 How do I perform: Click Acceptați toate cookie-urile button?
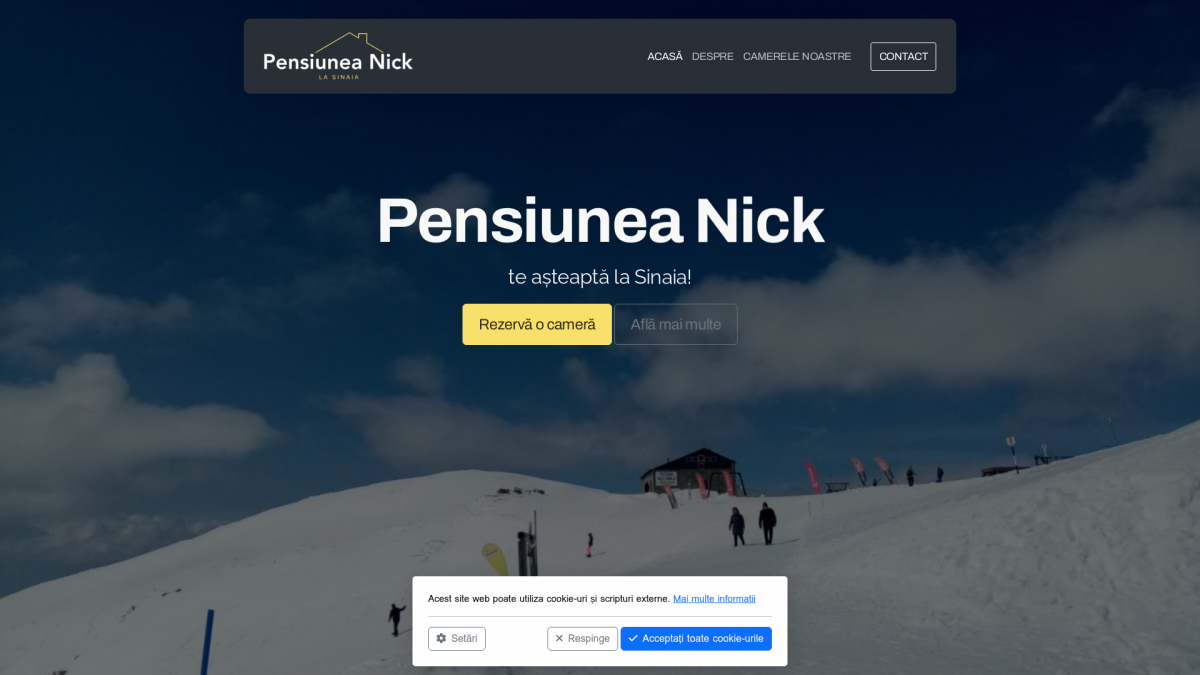click(x=696, y=638)
